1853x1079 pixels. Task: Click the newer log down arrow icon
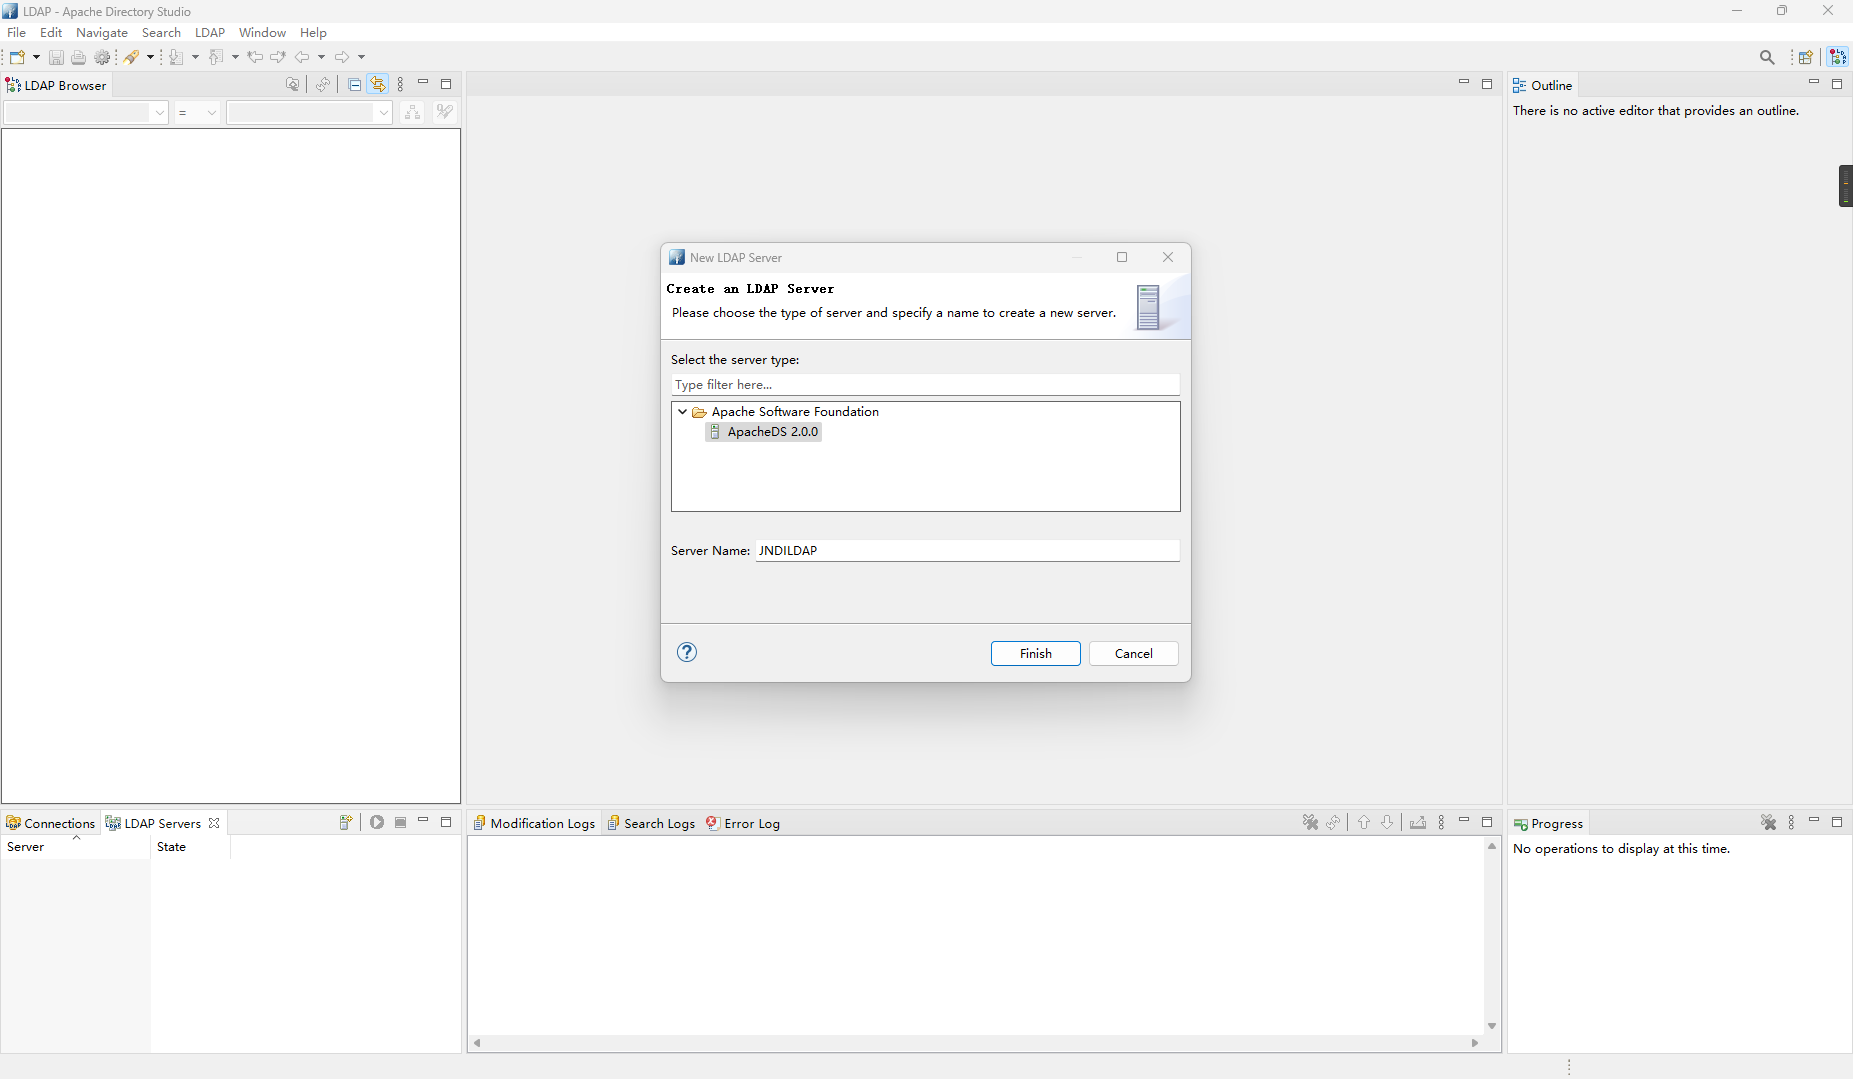[x=1387, y=822]
